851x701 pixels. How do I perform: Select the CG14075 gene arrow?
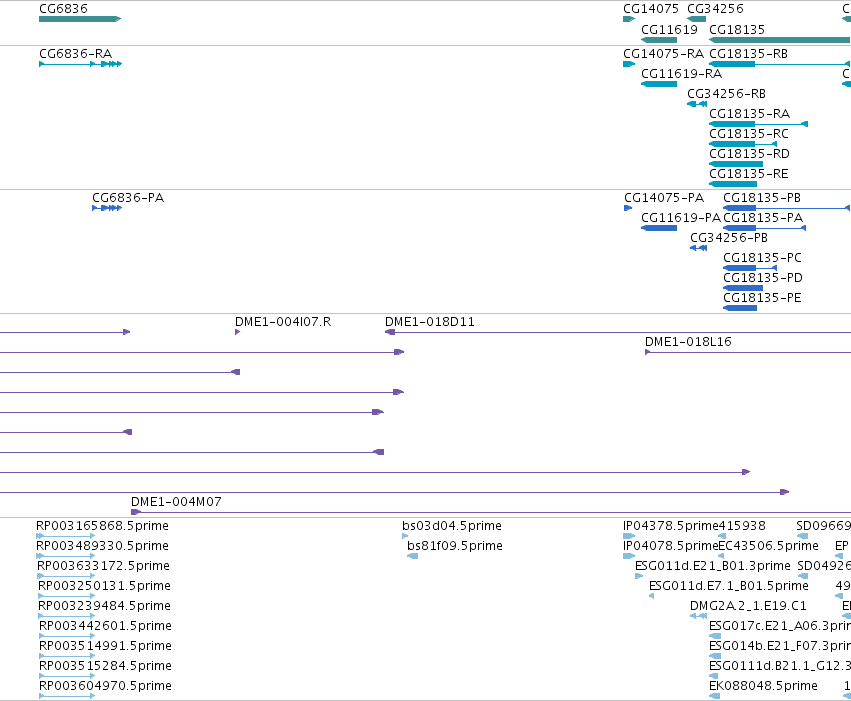tap(629, 19)
